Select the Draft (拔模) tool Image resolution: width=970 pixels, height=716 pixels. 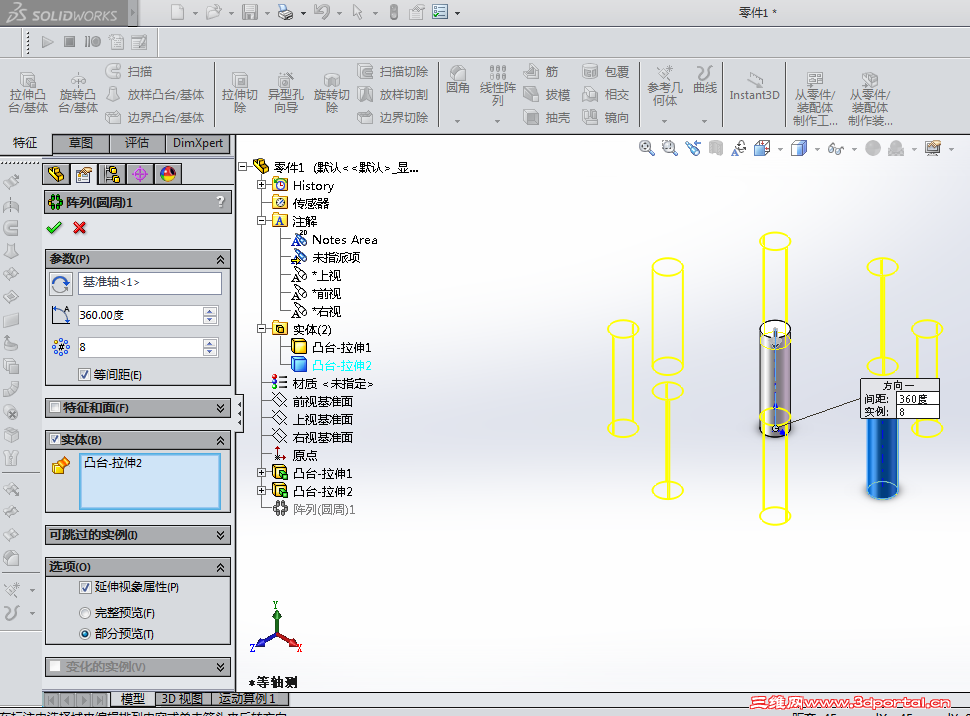pyautogui.click(x=546, y=94)
